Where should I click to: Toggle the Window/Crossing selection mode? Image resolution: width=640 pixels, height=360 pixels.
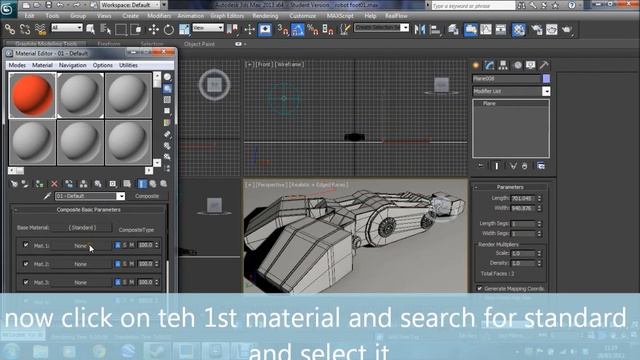point(136,29)
